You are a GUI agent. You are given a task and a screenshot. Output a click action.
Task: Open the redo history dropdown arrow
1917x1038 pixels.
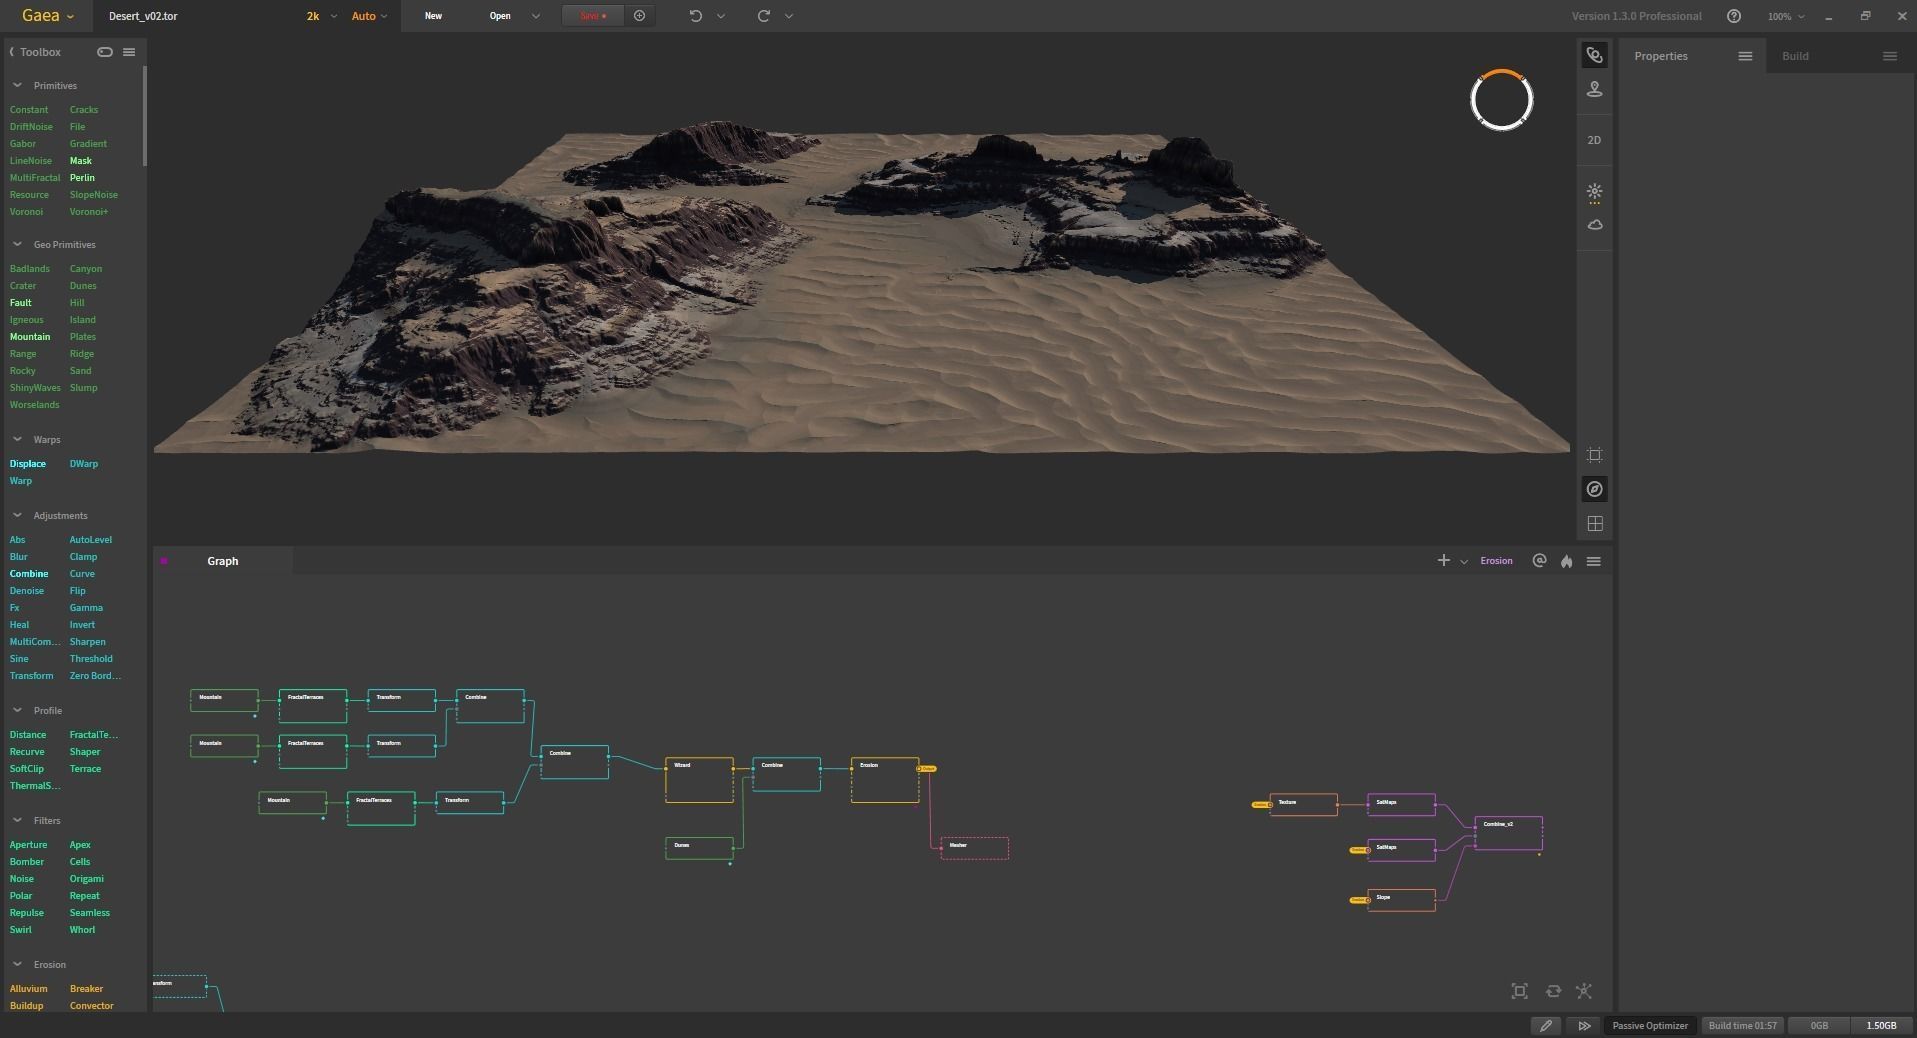(x=789, y=16)
